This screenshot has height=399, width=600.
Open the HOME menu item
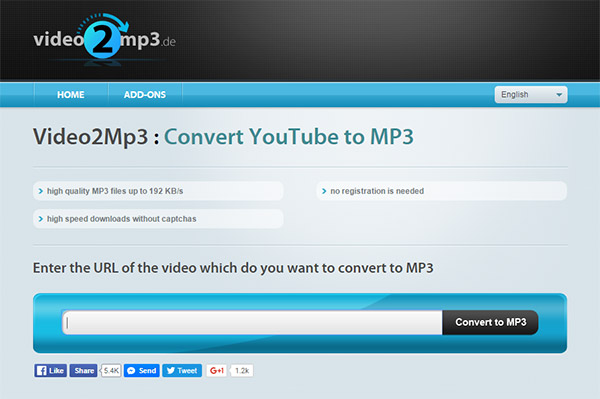[71, 94]
